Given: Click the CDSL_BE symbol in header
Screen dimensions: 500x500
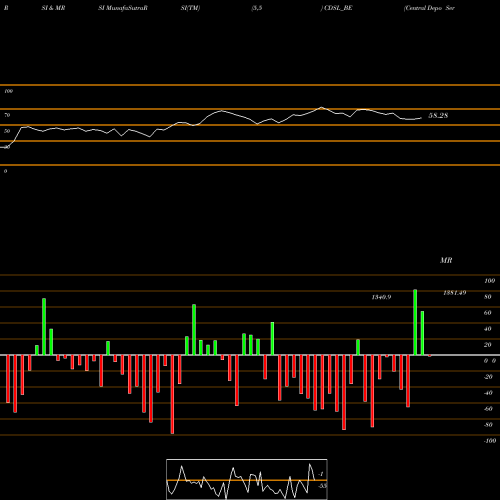Looking at the screenshot, I should [x=338, y=8].
